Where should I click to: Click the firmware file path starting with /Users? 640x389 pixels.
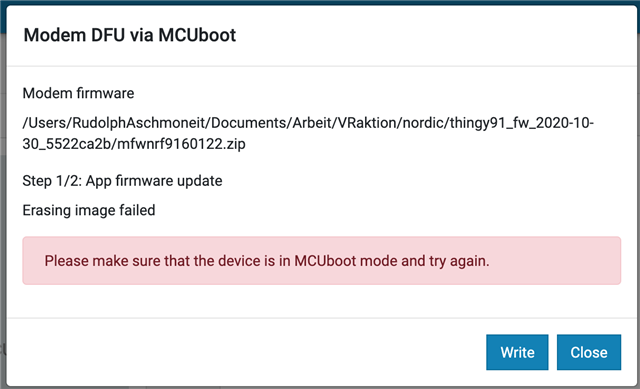tap(308, 133)
